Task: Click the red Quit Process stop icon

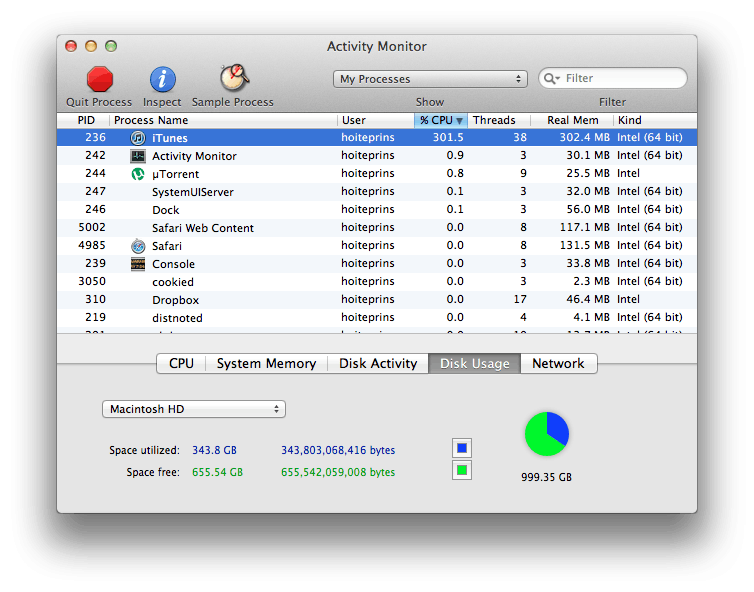Action: coord(100,79)
